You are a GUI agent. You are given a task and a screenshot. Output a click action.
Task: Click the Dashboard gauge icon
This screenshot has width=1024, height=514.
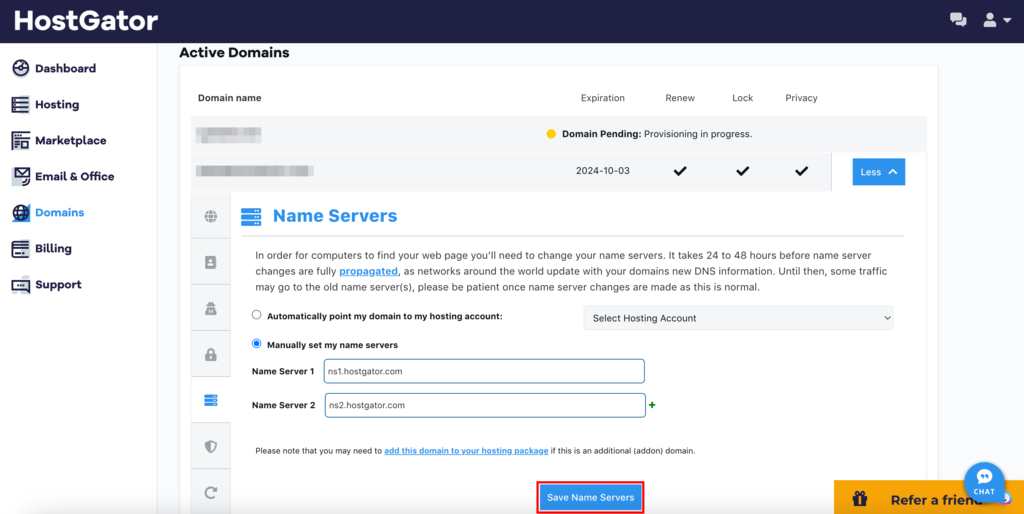tap(21, 68)
